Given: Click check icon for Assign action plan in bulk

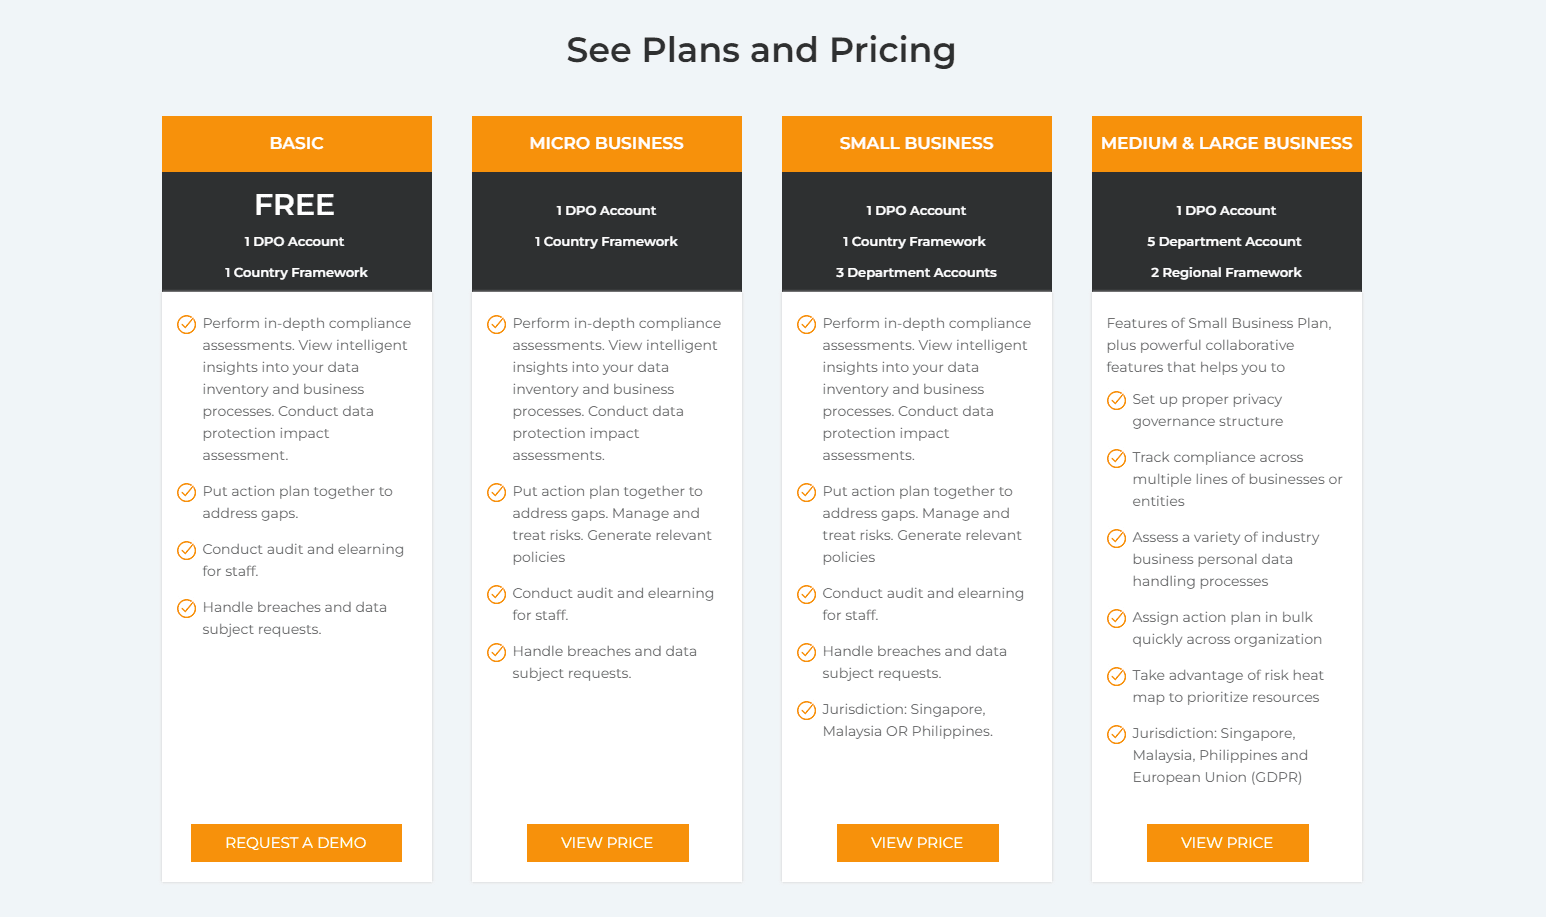Looking at the screenshot, I should [x=1116, y=618].
